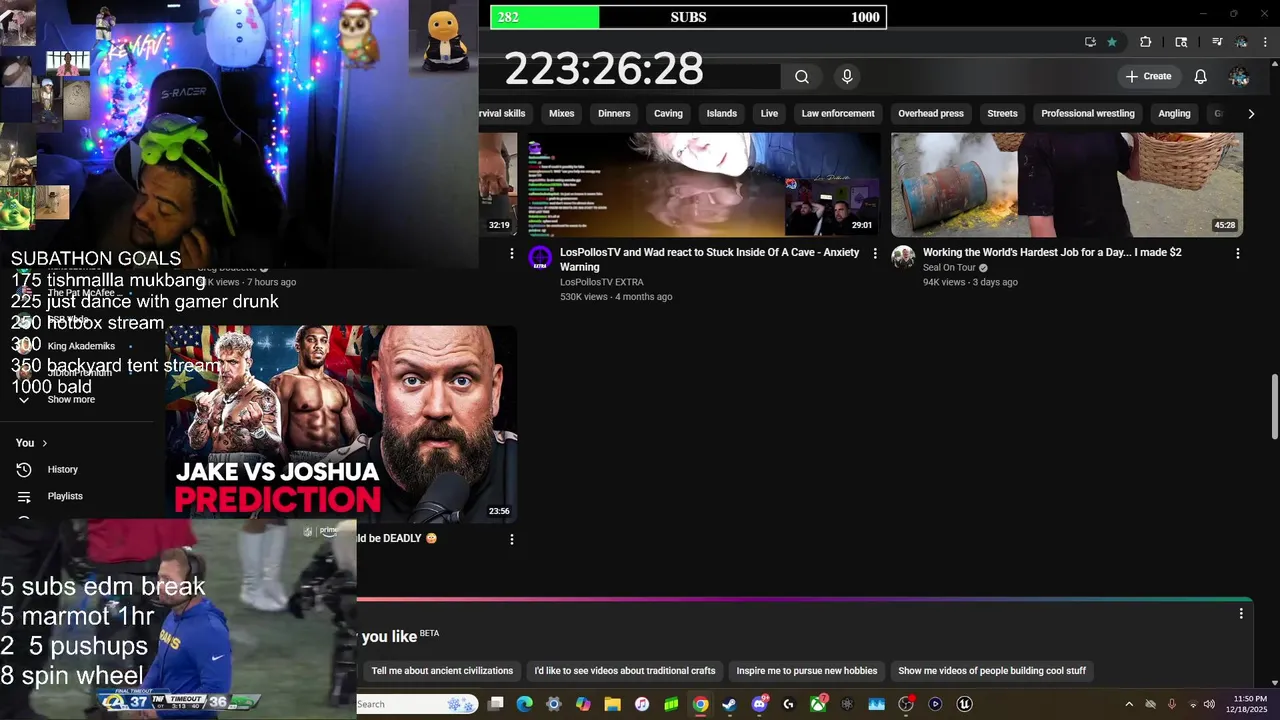Select the Streets filter chip
1280x720 pixels.
[x=1002, y=113]
